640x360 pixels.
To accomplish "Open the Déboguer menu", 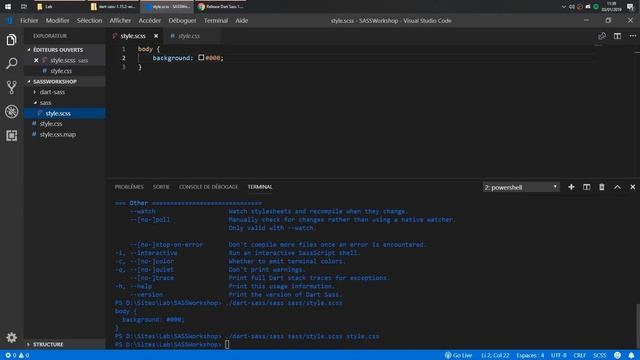I will tap(182, 20).
